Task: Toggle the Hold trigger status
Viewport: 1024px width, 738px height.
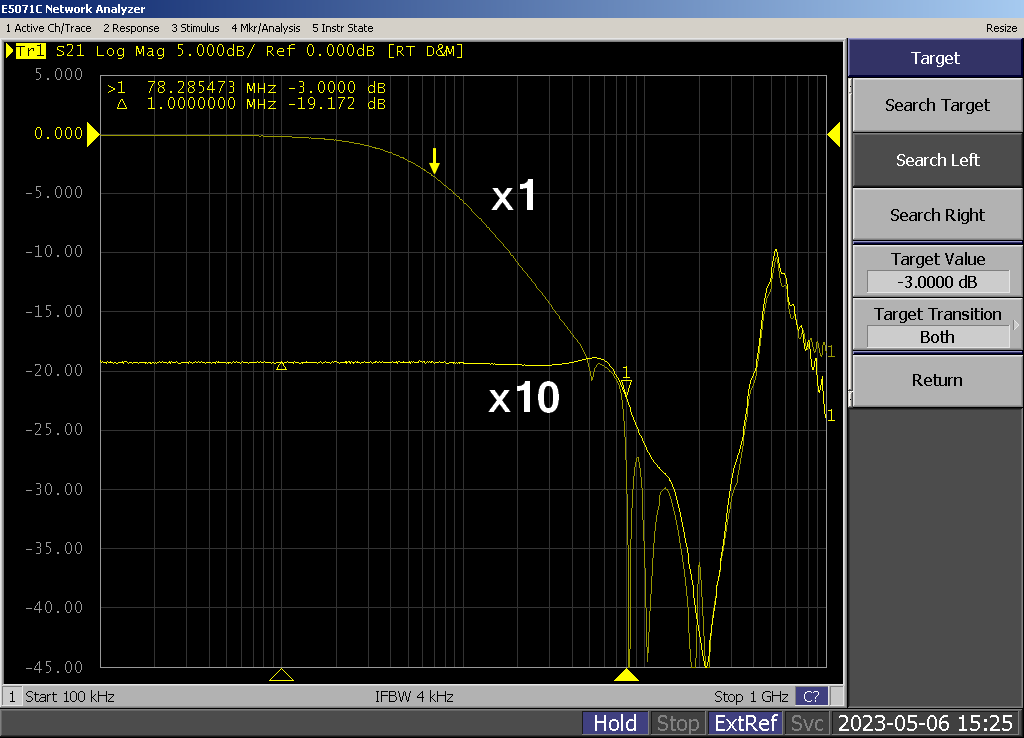Action: 615,723
